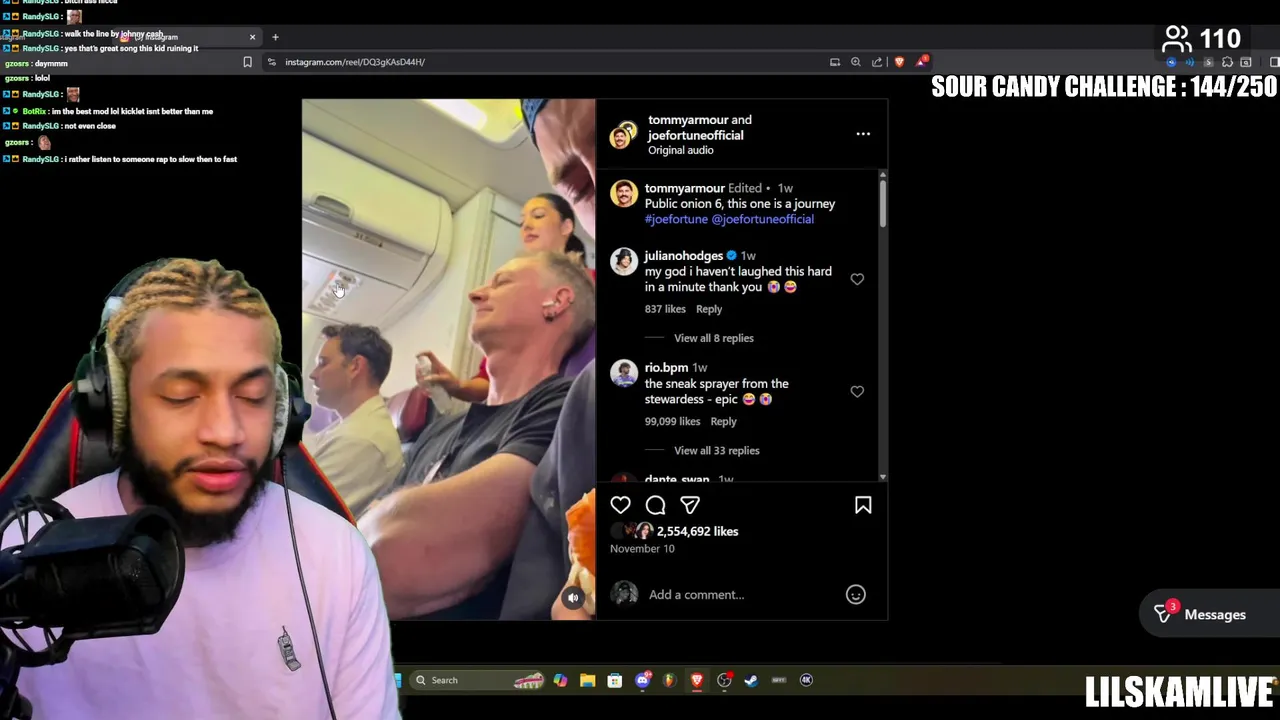Share the reel with the paper-plane icon

click(690, 505)
